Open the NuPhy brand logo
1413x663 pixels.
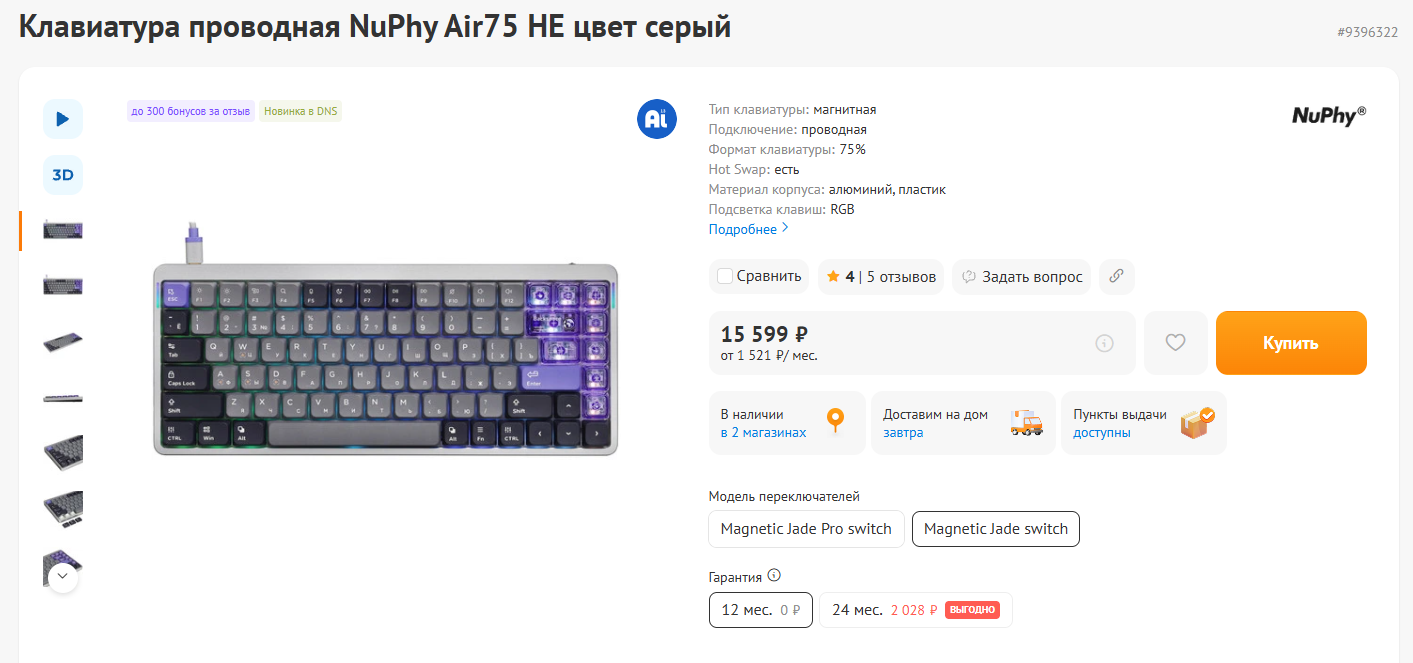[x=1328, y=115]
